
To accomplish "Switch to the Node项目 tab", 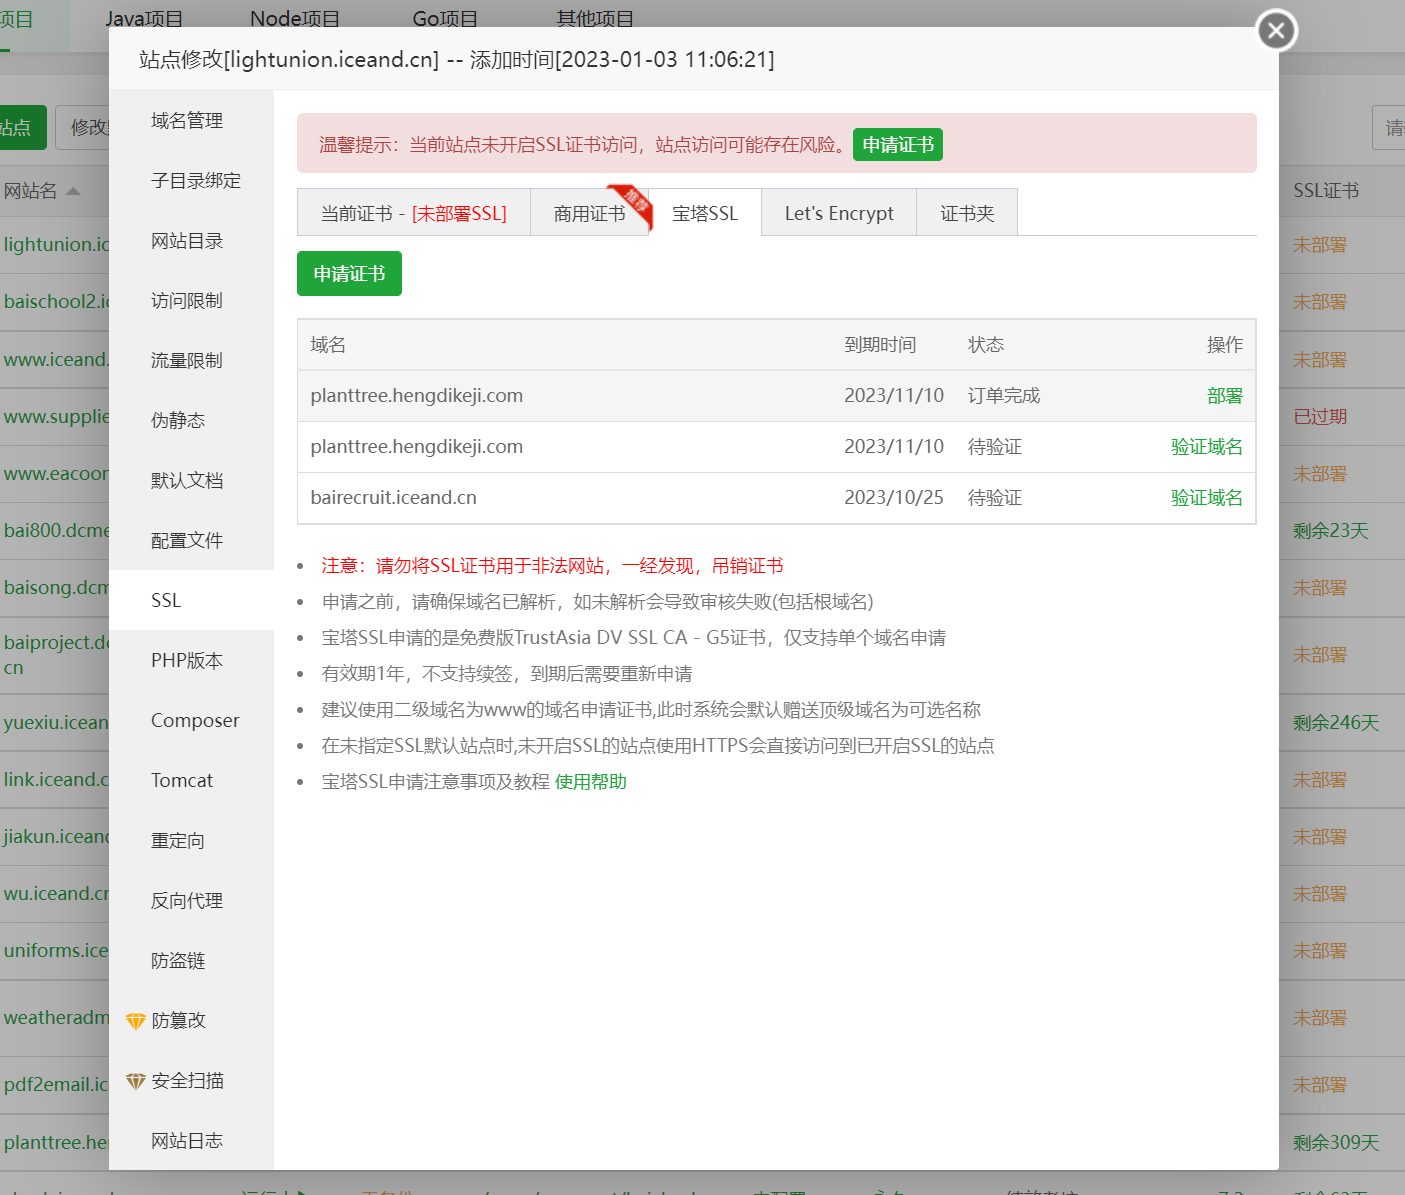I will tap(295, 19).
